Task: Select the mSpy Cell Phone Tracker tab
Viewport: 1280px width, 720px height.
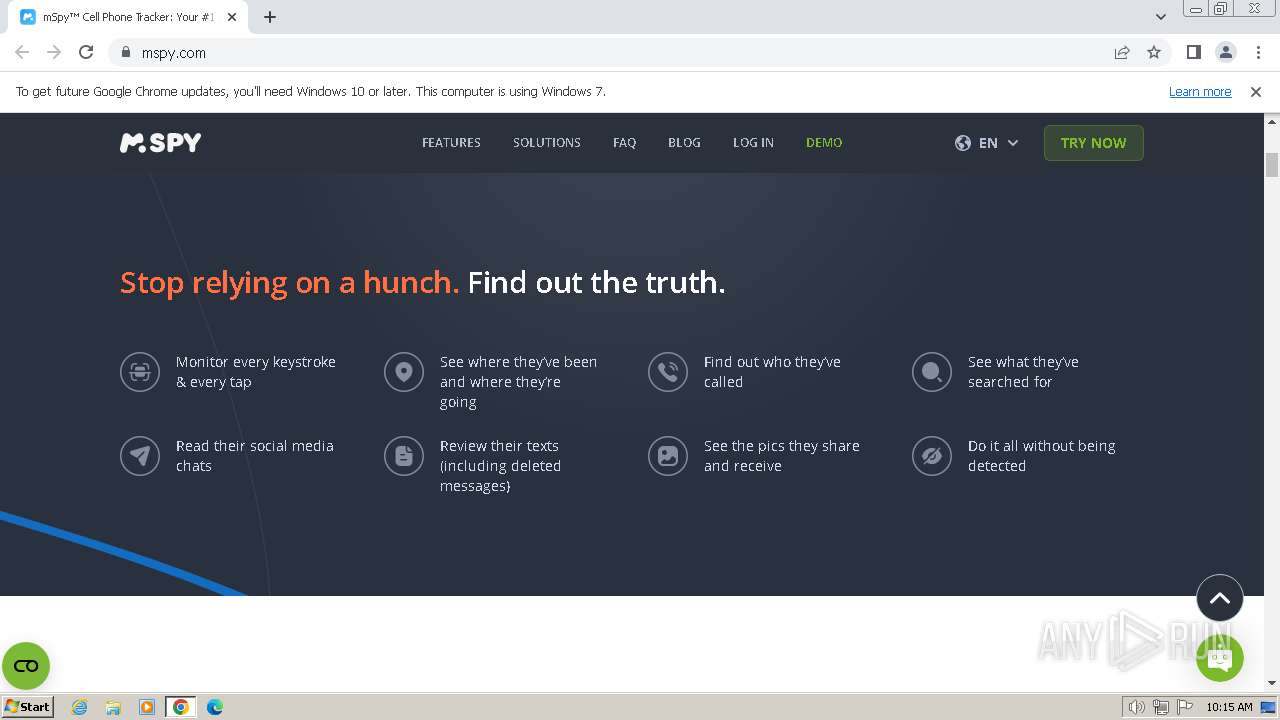Action: coord(127,17)
